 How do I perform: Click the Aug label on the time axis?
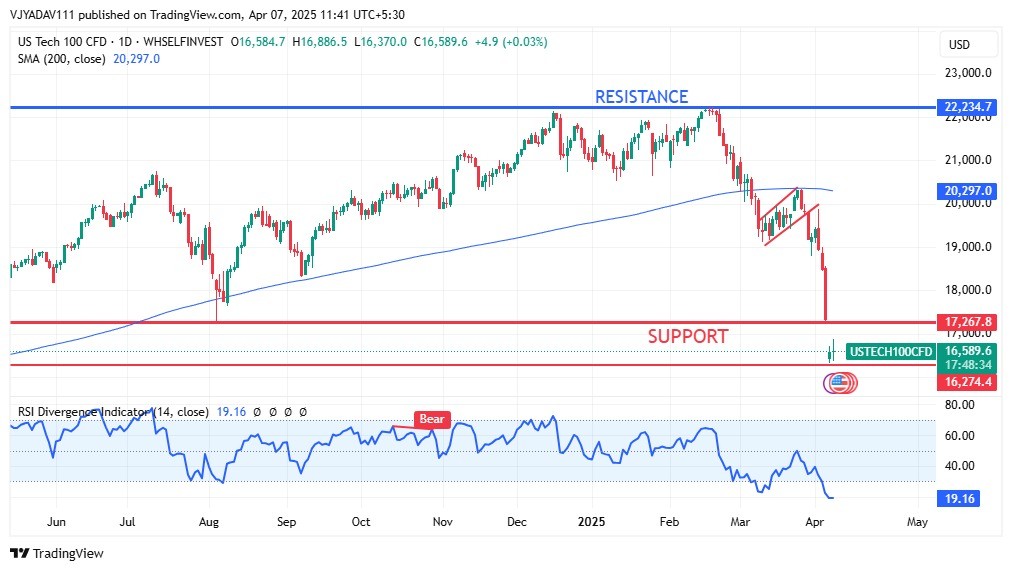click(208, 522)
